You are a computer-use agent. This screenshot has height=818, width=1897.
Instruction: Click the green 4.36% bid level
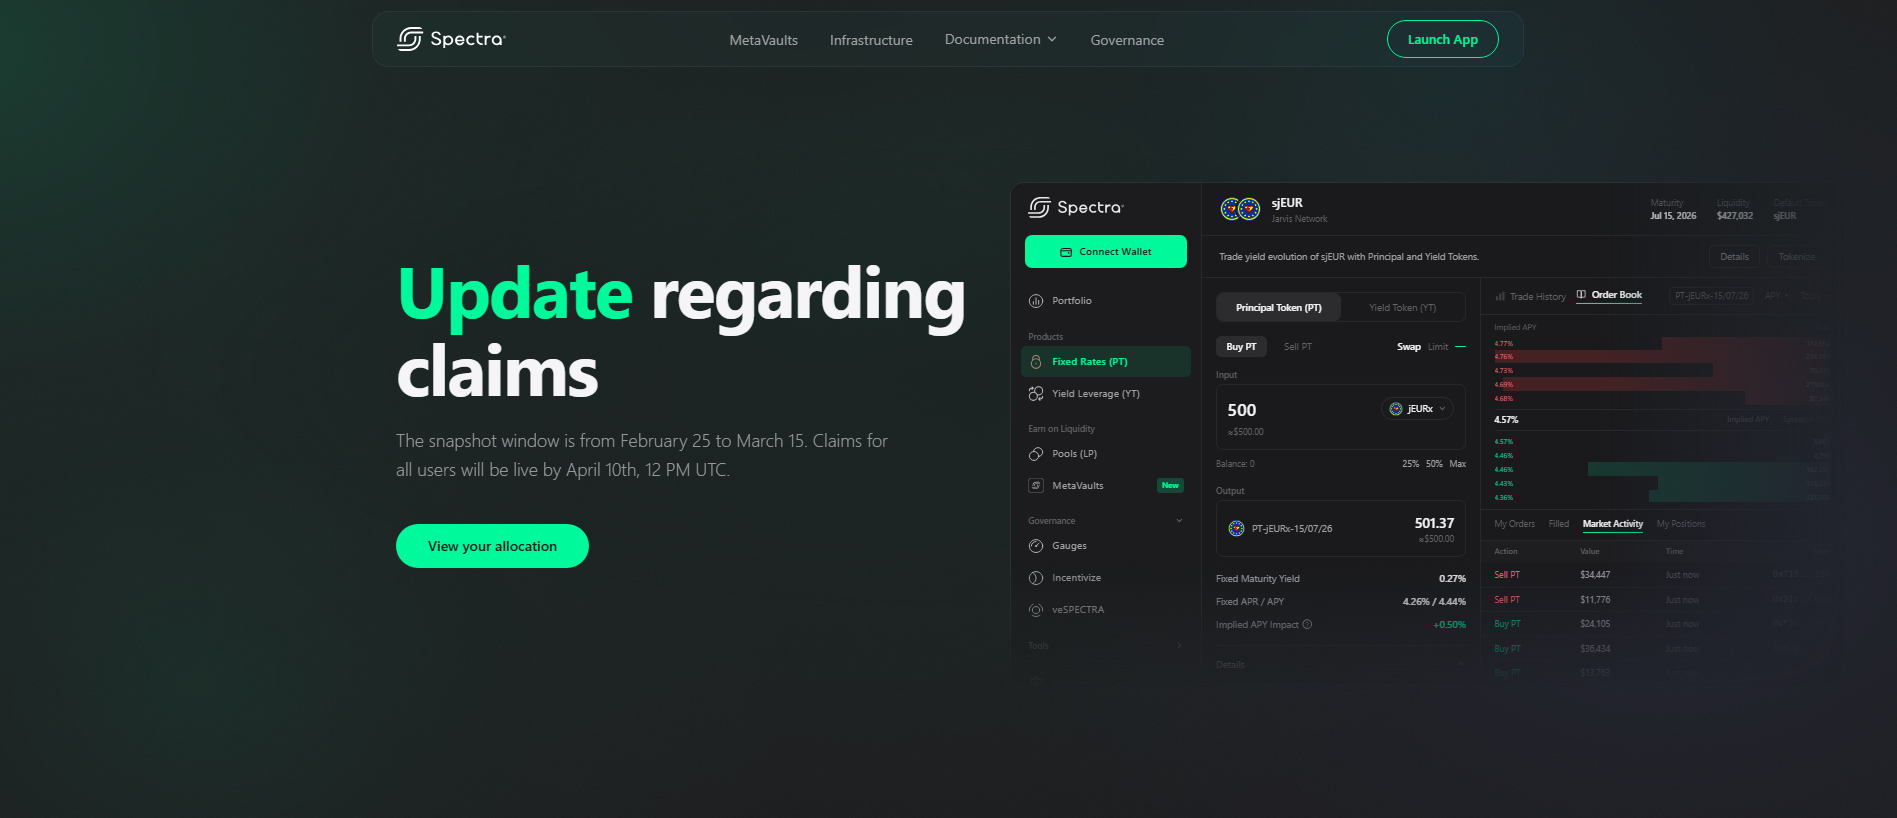[1503, 497]
